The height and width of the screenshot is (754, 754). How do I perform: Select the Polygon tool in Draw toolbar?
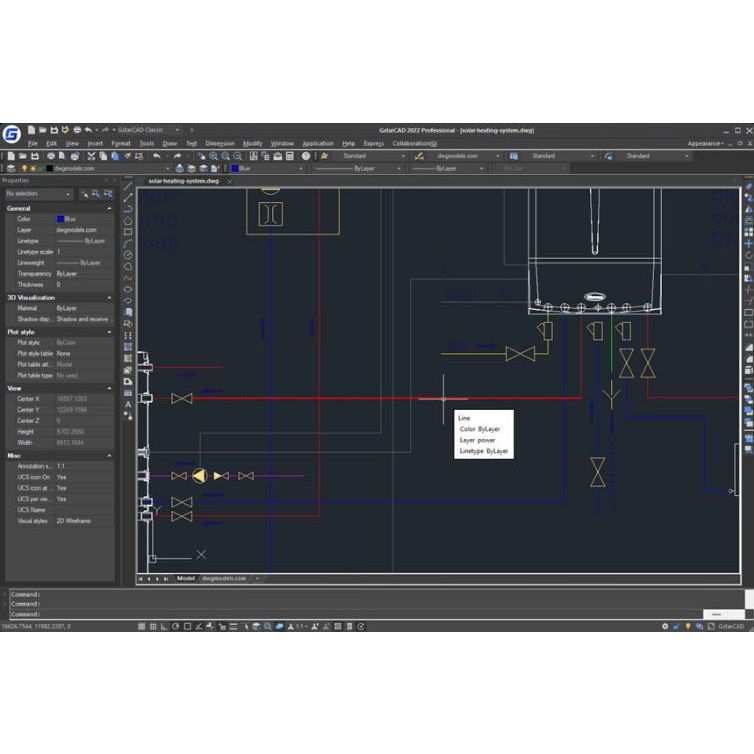point(128,220)
